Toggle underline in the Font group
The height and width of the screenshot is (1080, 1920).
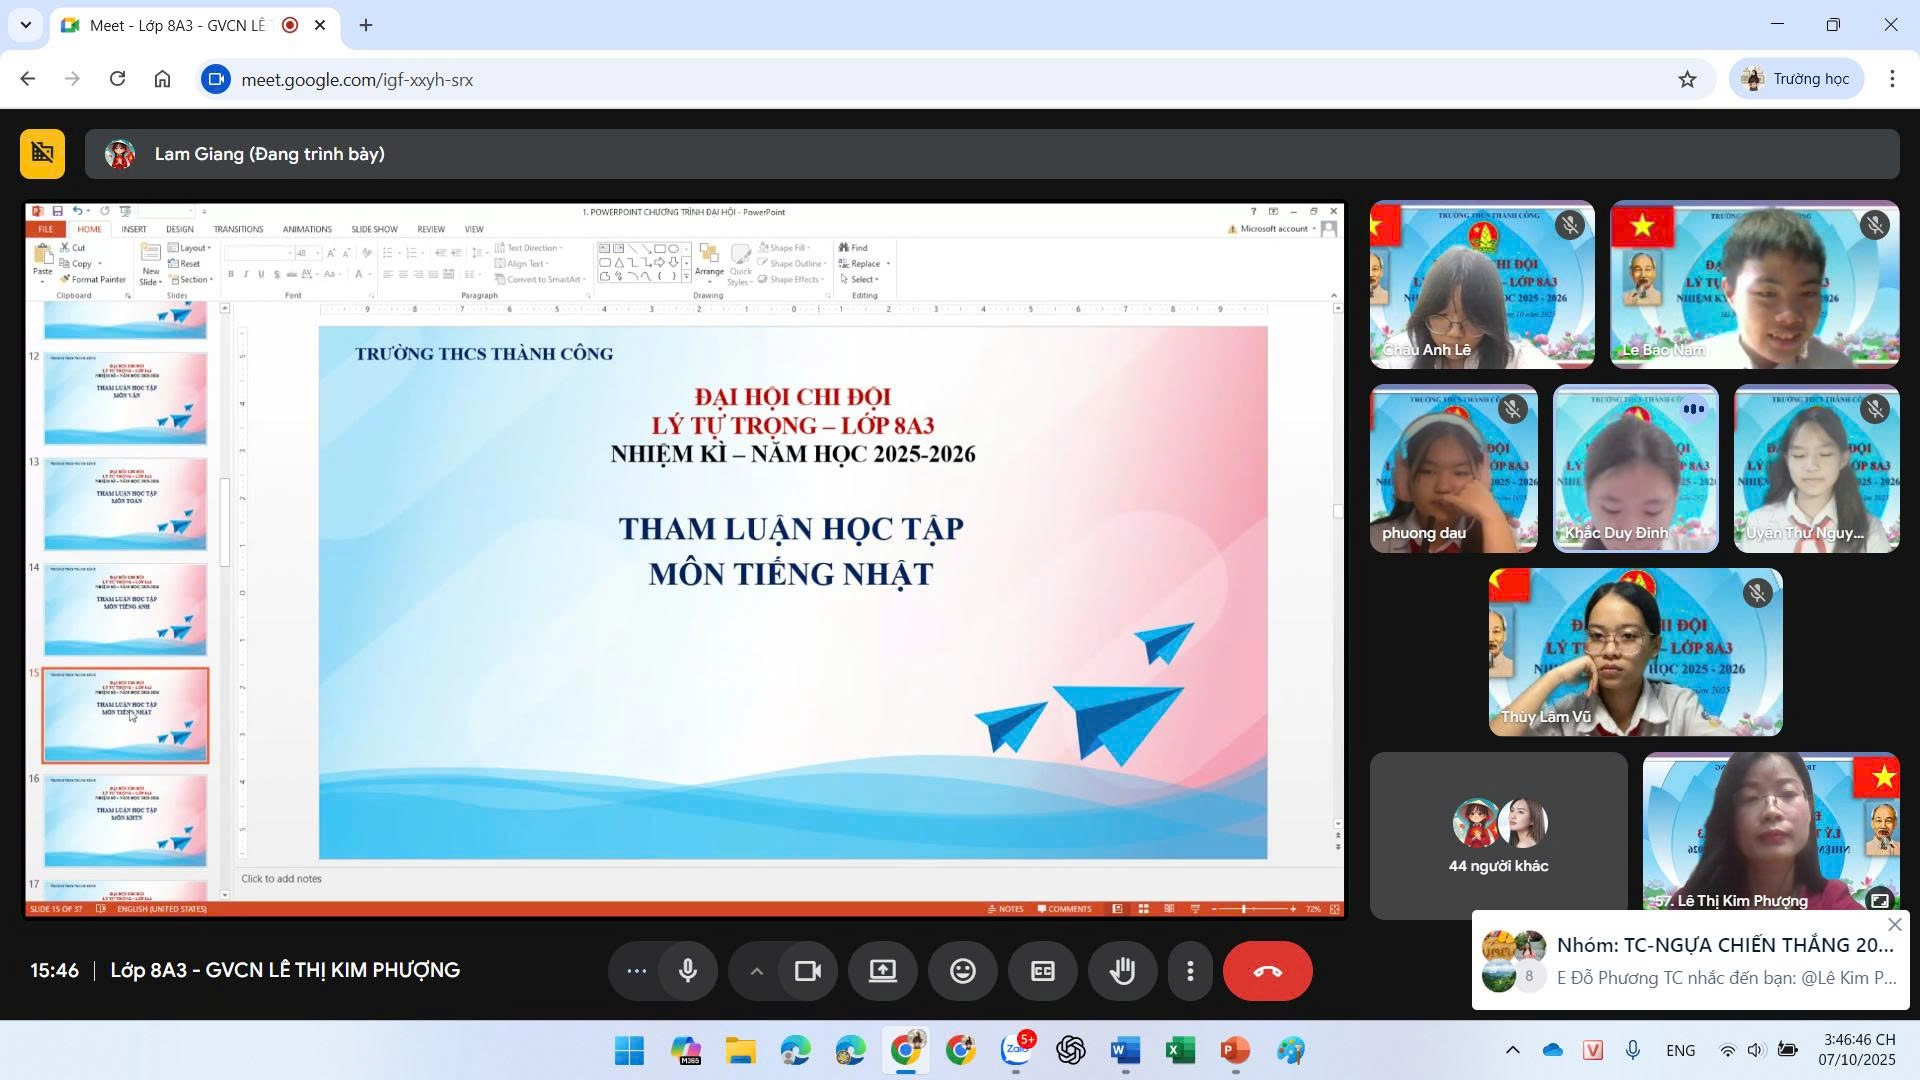click(259, 272)
